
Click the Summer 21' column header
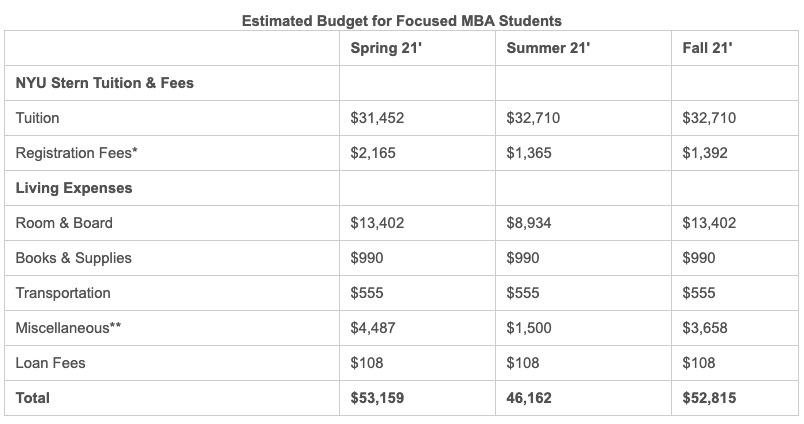click(548, 48)
